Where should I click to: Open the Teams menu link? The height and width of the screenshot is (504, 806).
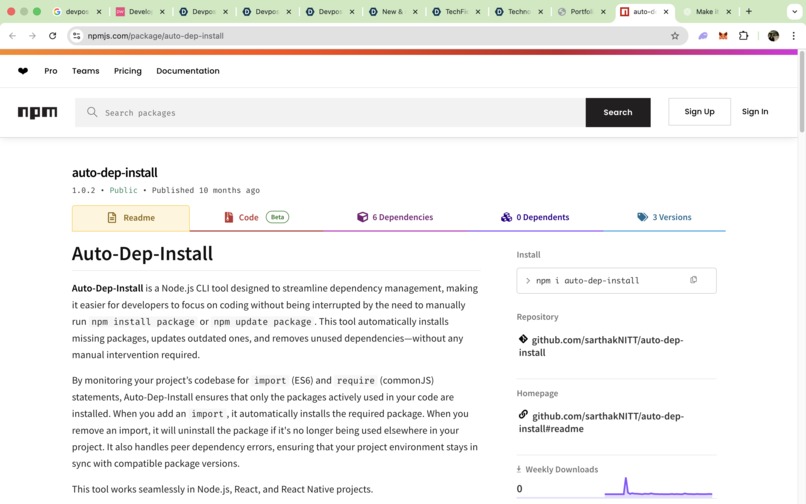pos(86,71)
